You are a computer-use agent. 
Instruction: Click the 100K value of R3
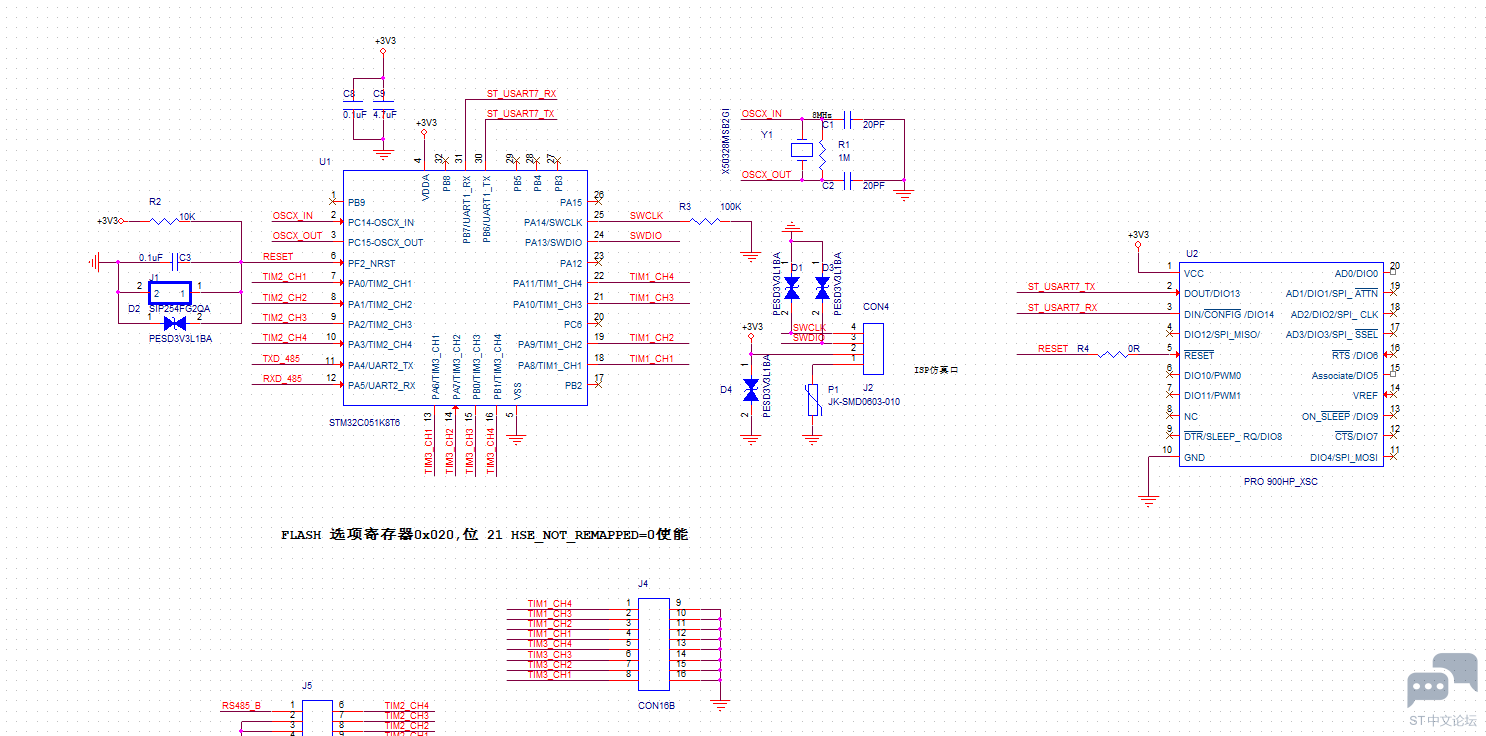click(x=730, y=207)
